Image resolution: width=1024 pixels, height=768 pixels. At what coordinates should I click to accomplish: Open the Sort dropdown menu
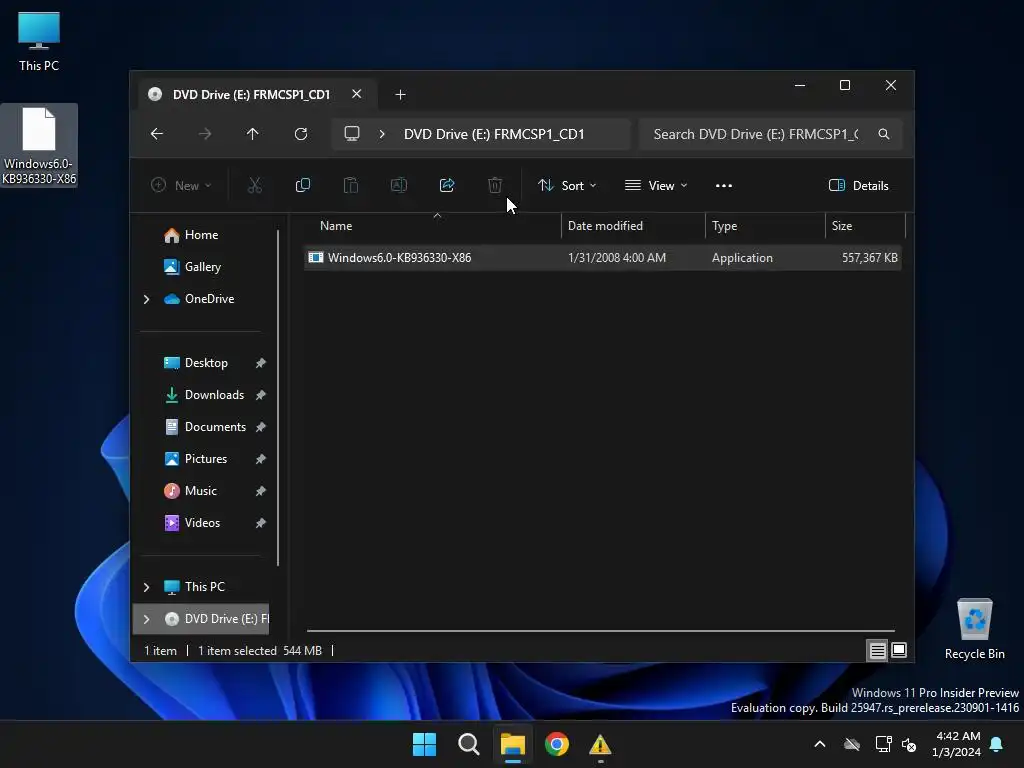pyautogui.click(x=567, y=185)
